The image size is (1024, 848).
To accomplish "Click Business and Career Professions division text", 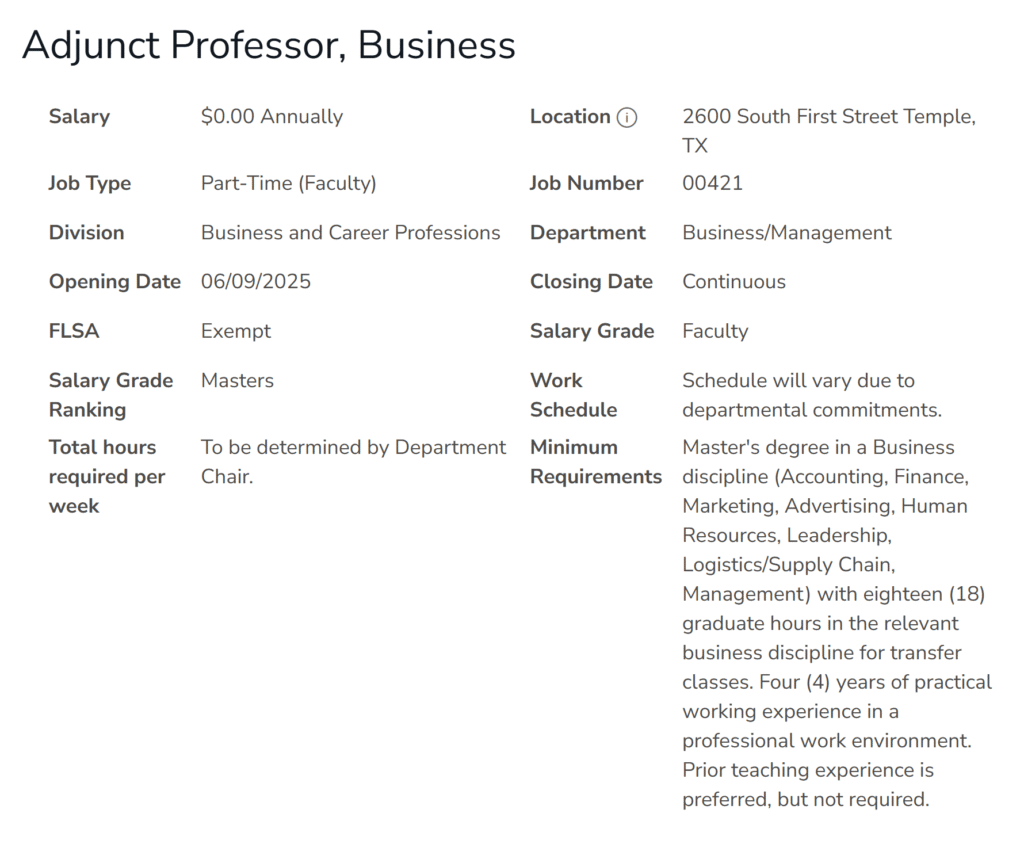I will 350,233.
